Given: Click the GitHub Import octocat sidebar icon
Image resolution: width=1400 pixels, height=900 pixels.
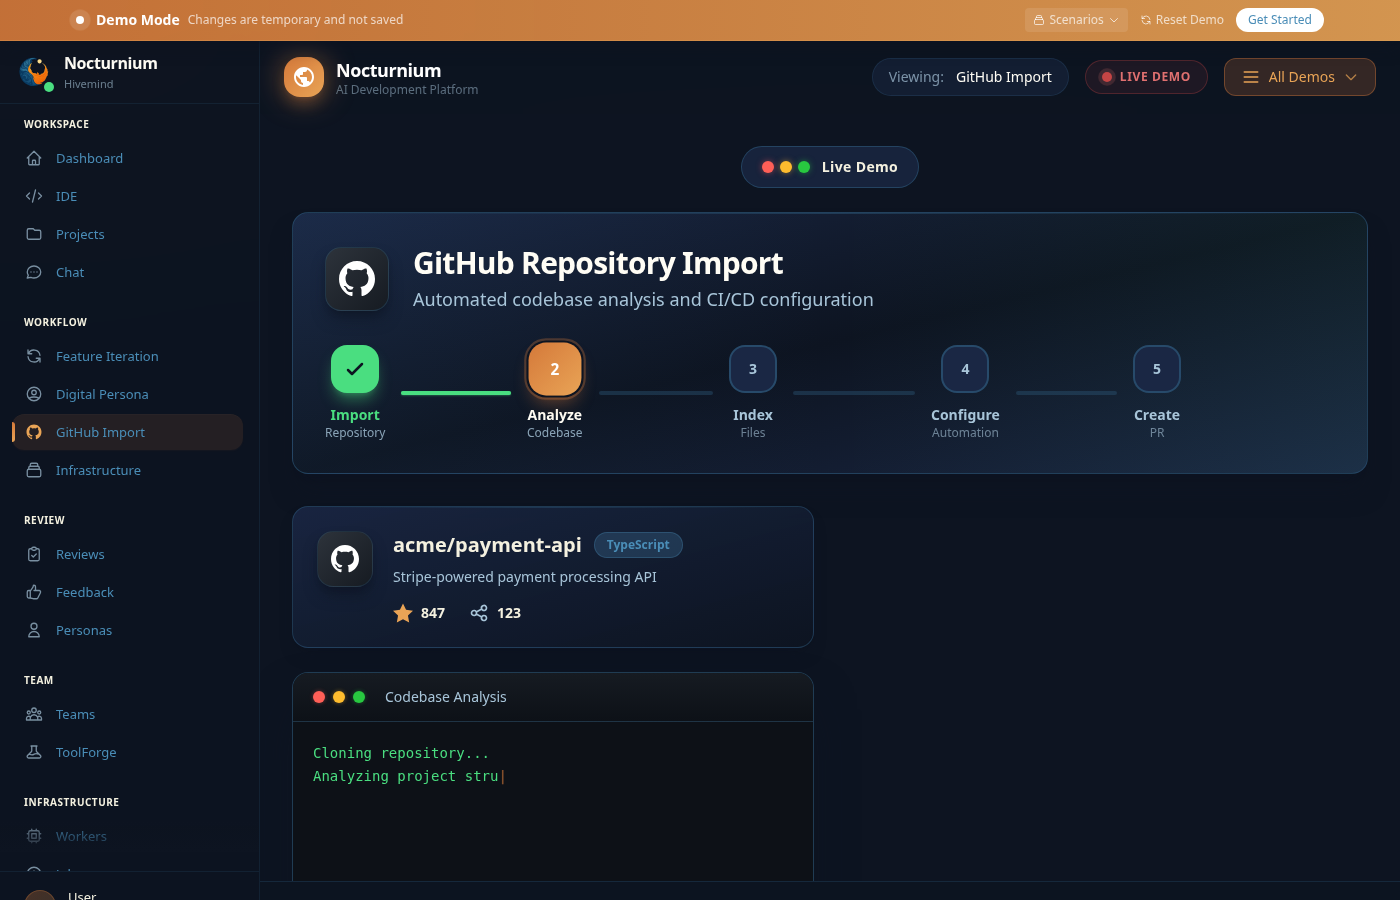Looking at the screenshot, I should point(34,432).
